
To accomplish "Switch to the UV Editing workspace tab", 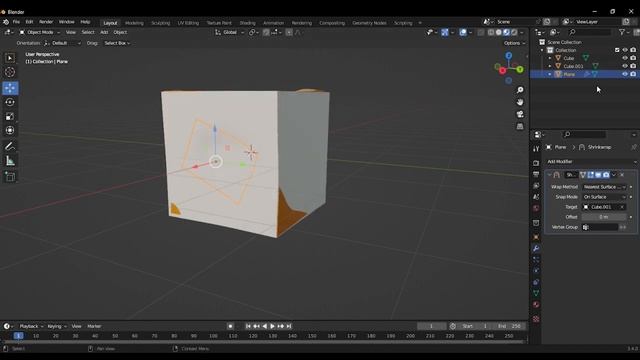I will click(188, 23).
